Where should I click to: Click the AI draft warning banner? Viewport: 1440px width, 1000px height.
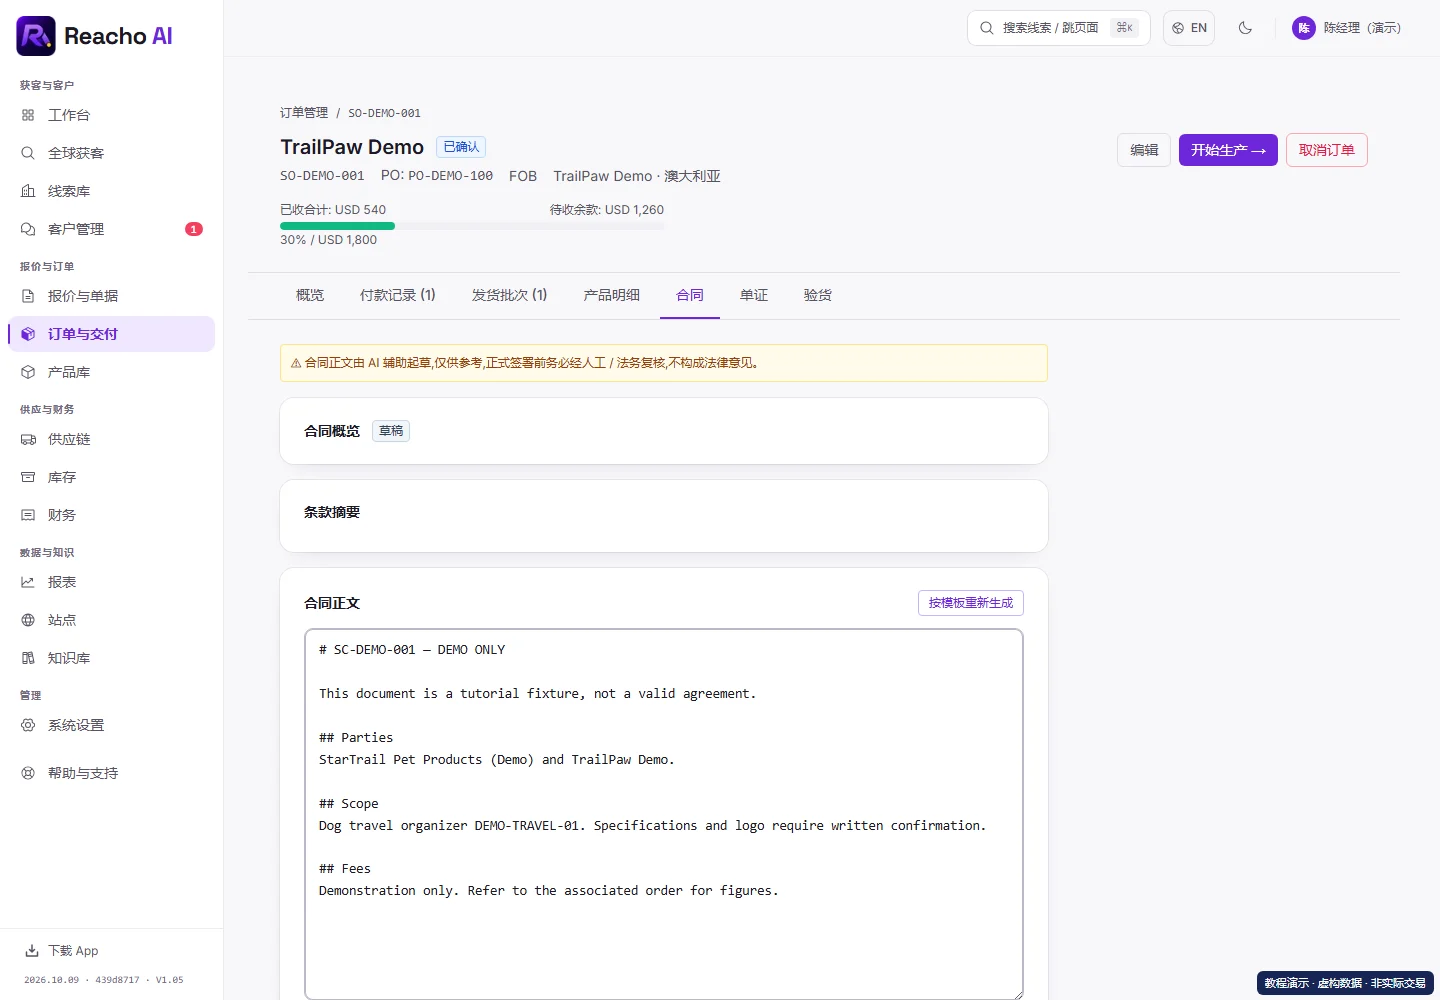(664, 363)
